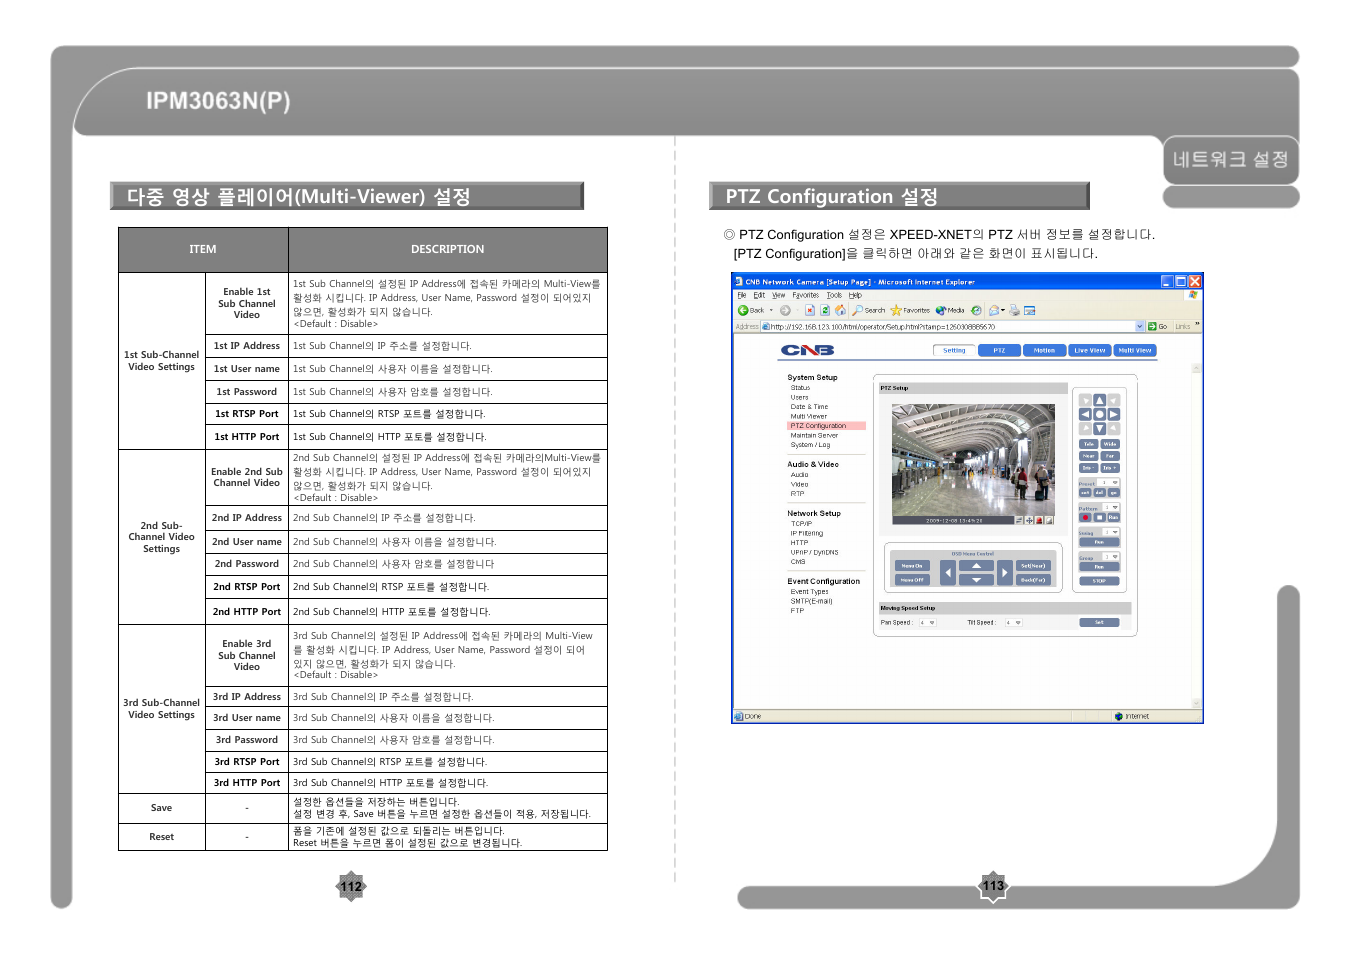Open the File menu

[742, 295]
